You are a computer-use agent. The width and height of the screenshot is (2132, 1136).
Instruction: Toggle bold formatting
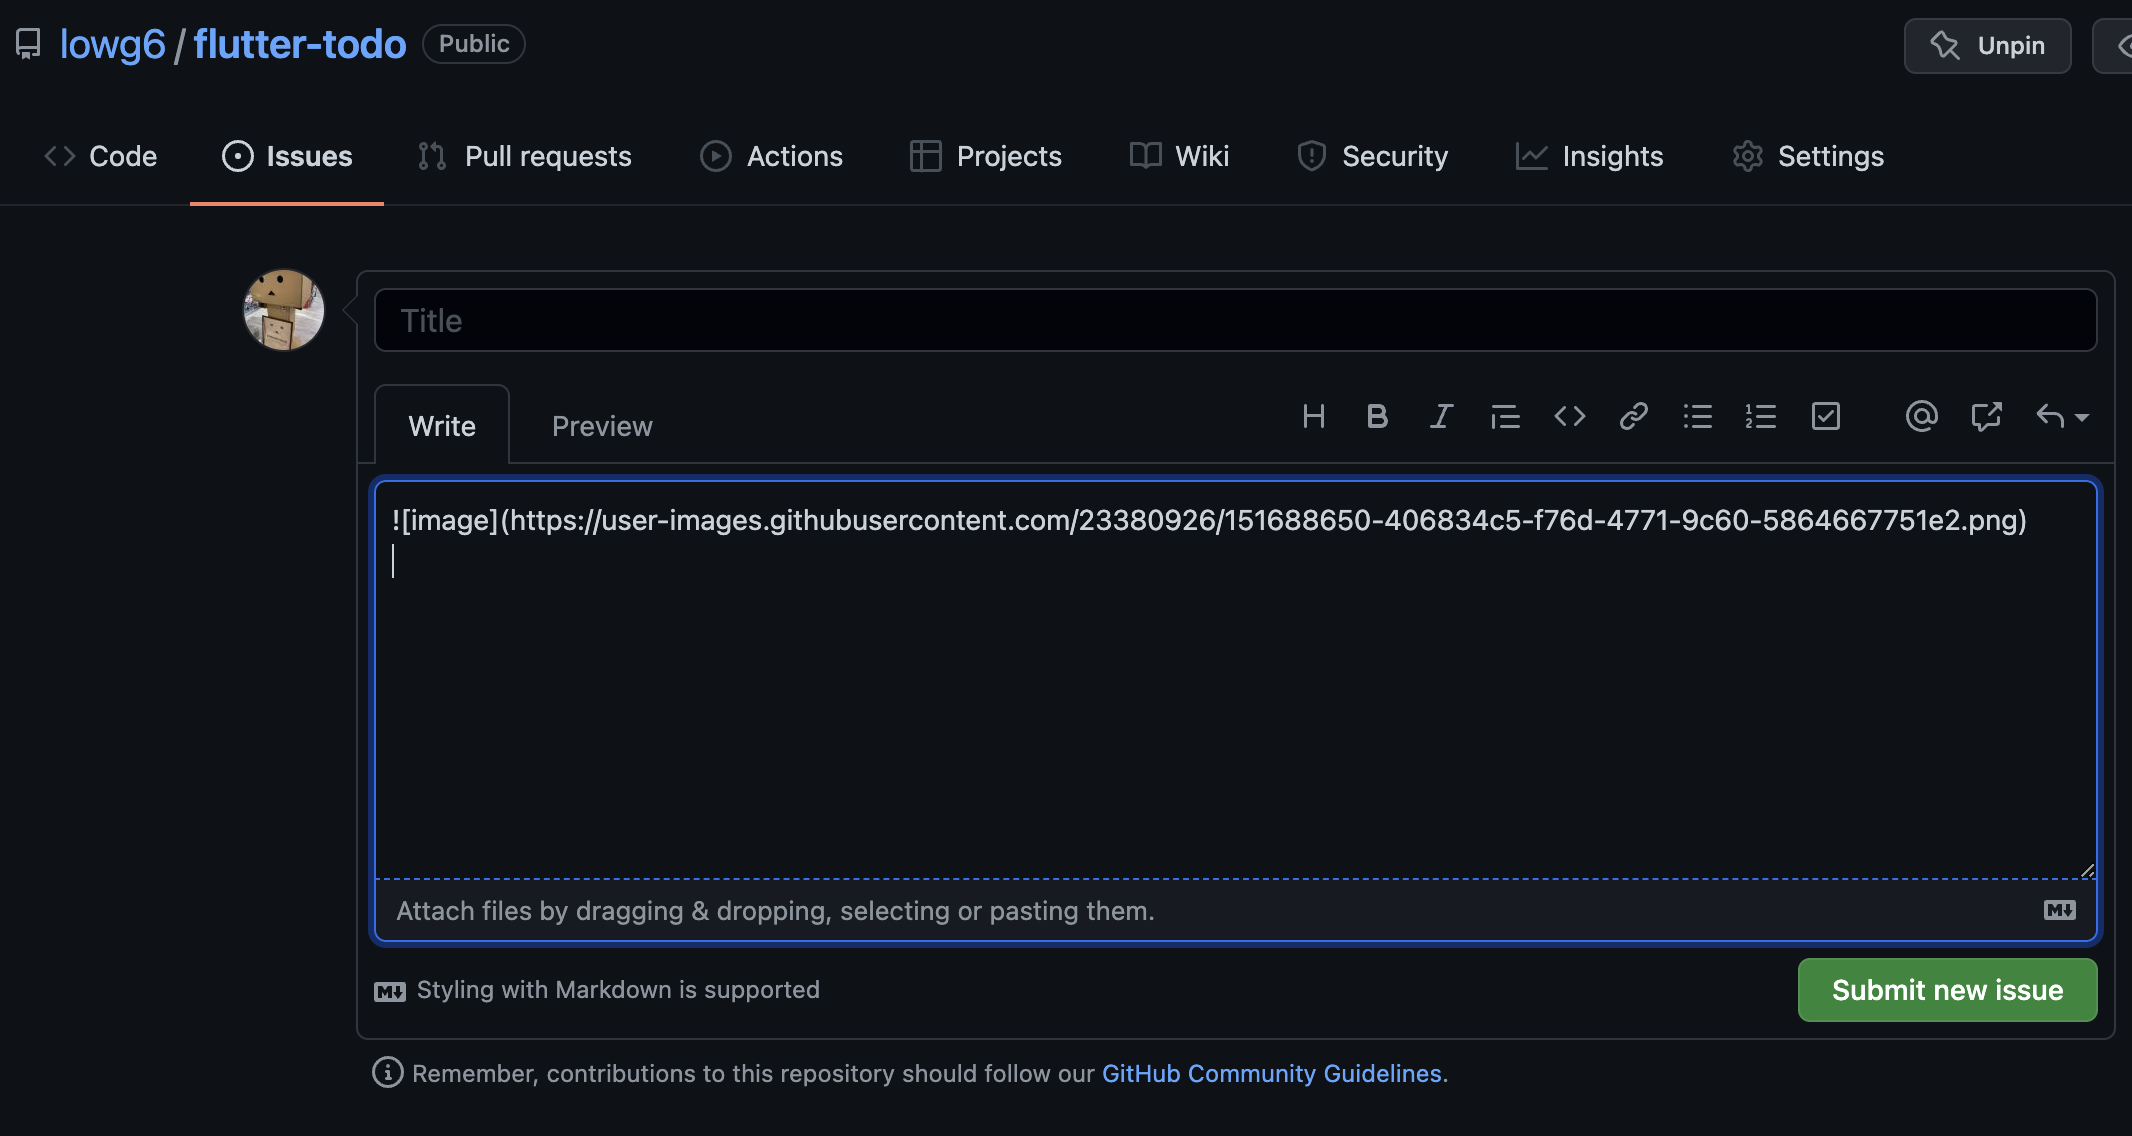tap(1377, 417)
